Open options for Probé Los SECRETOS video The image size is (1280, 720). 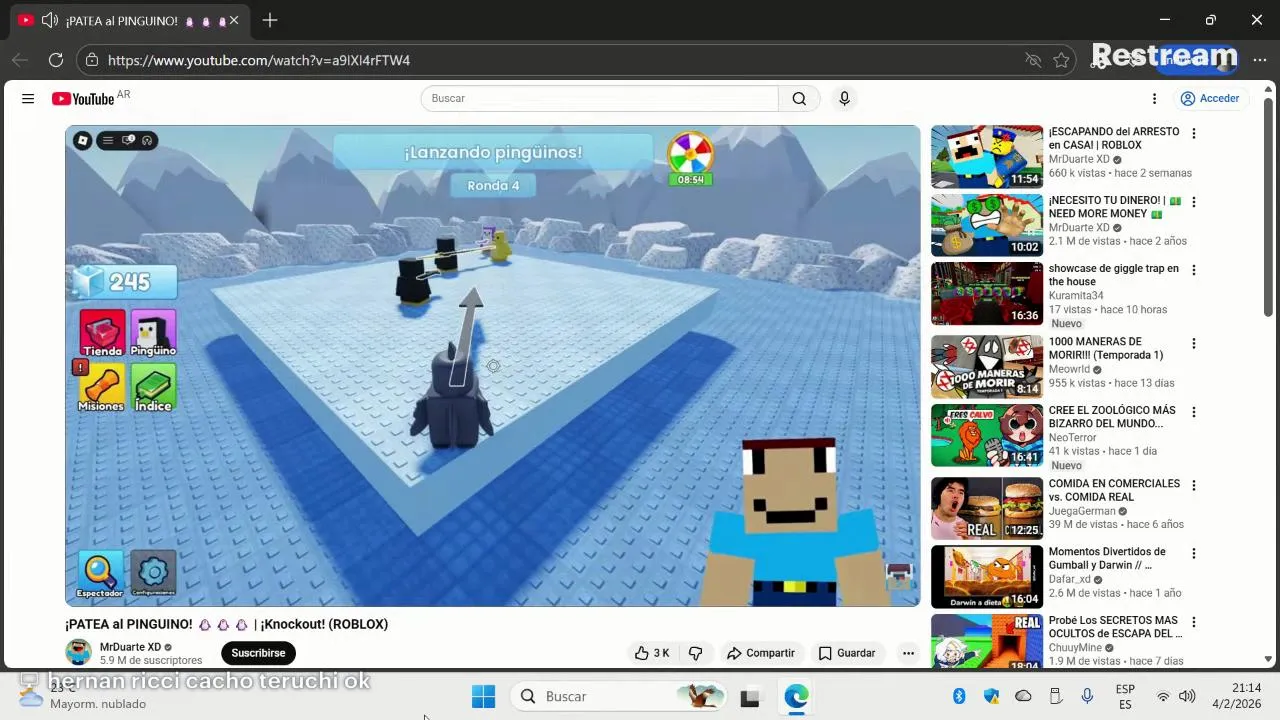click(1193, 622)
